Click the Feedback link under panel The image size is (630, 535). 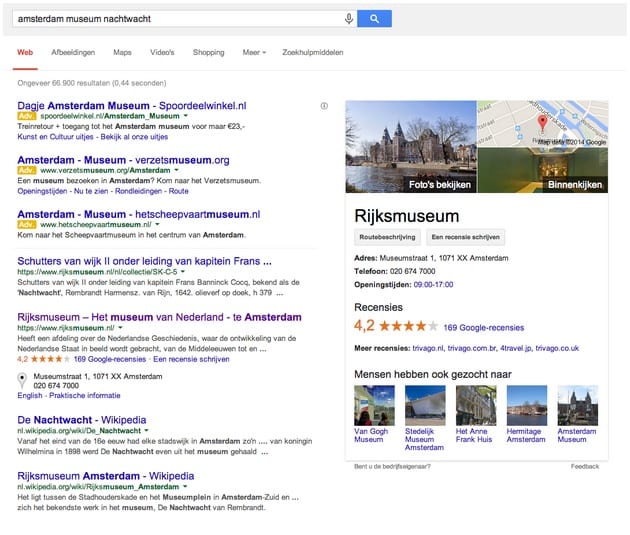point(585,466)
